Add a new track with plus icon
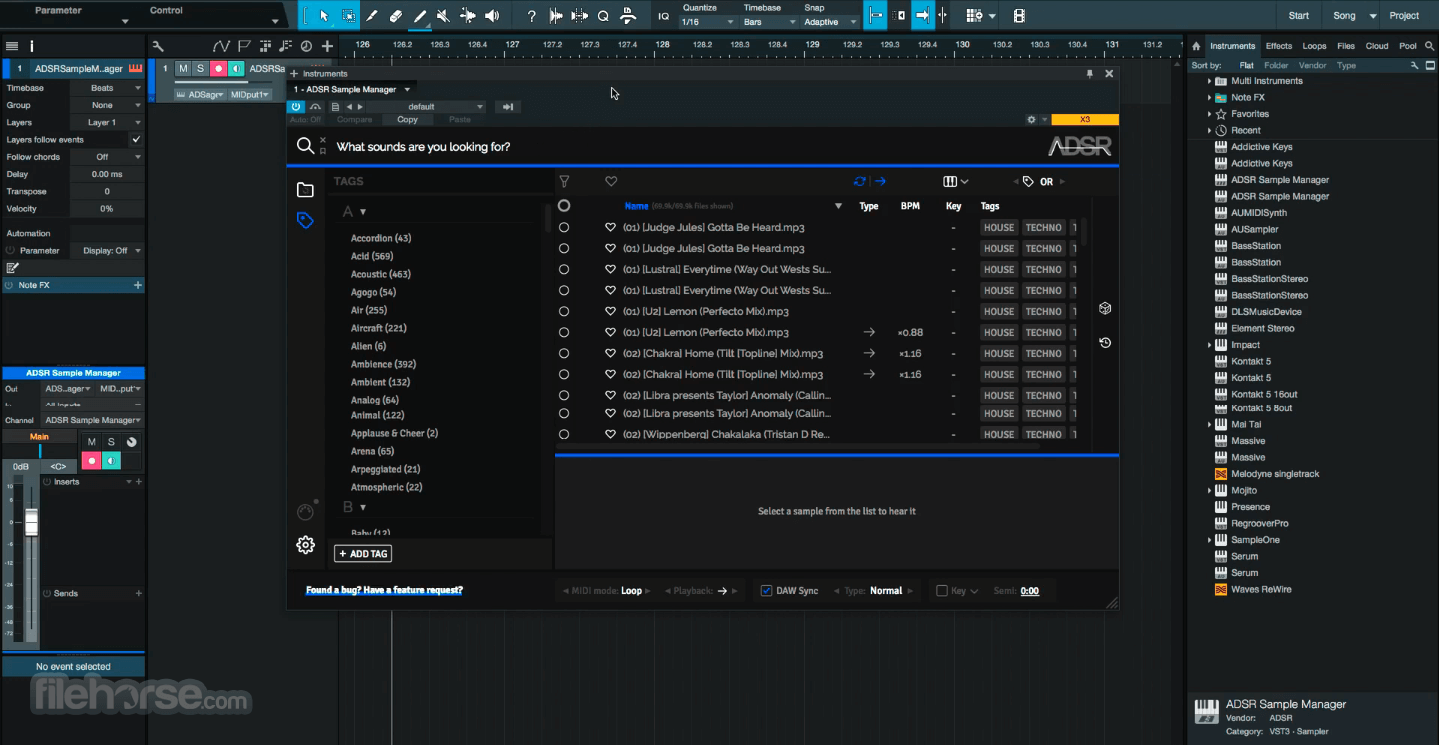The width and height of the screenshot is (1439, 745). [327, 46]
